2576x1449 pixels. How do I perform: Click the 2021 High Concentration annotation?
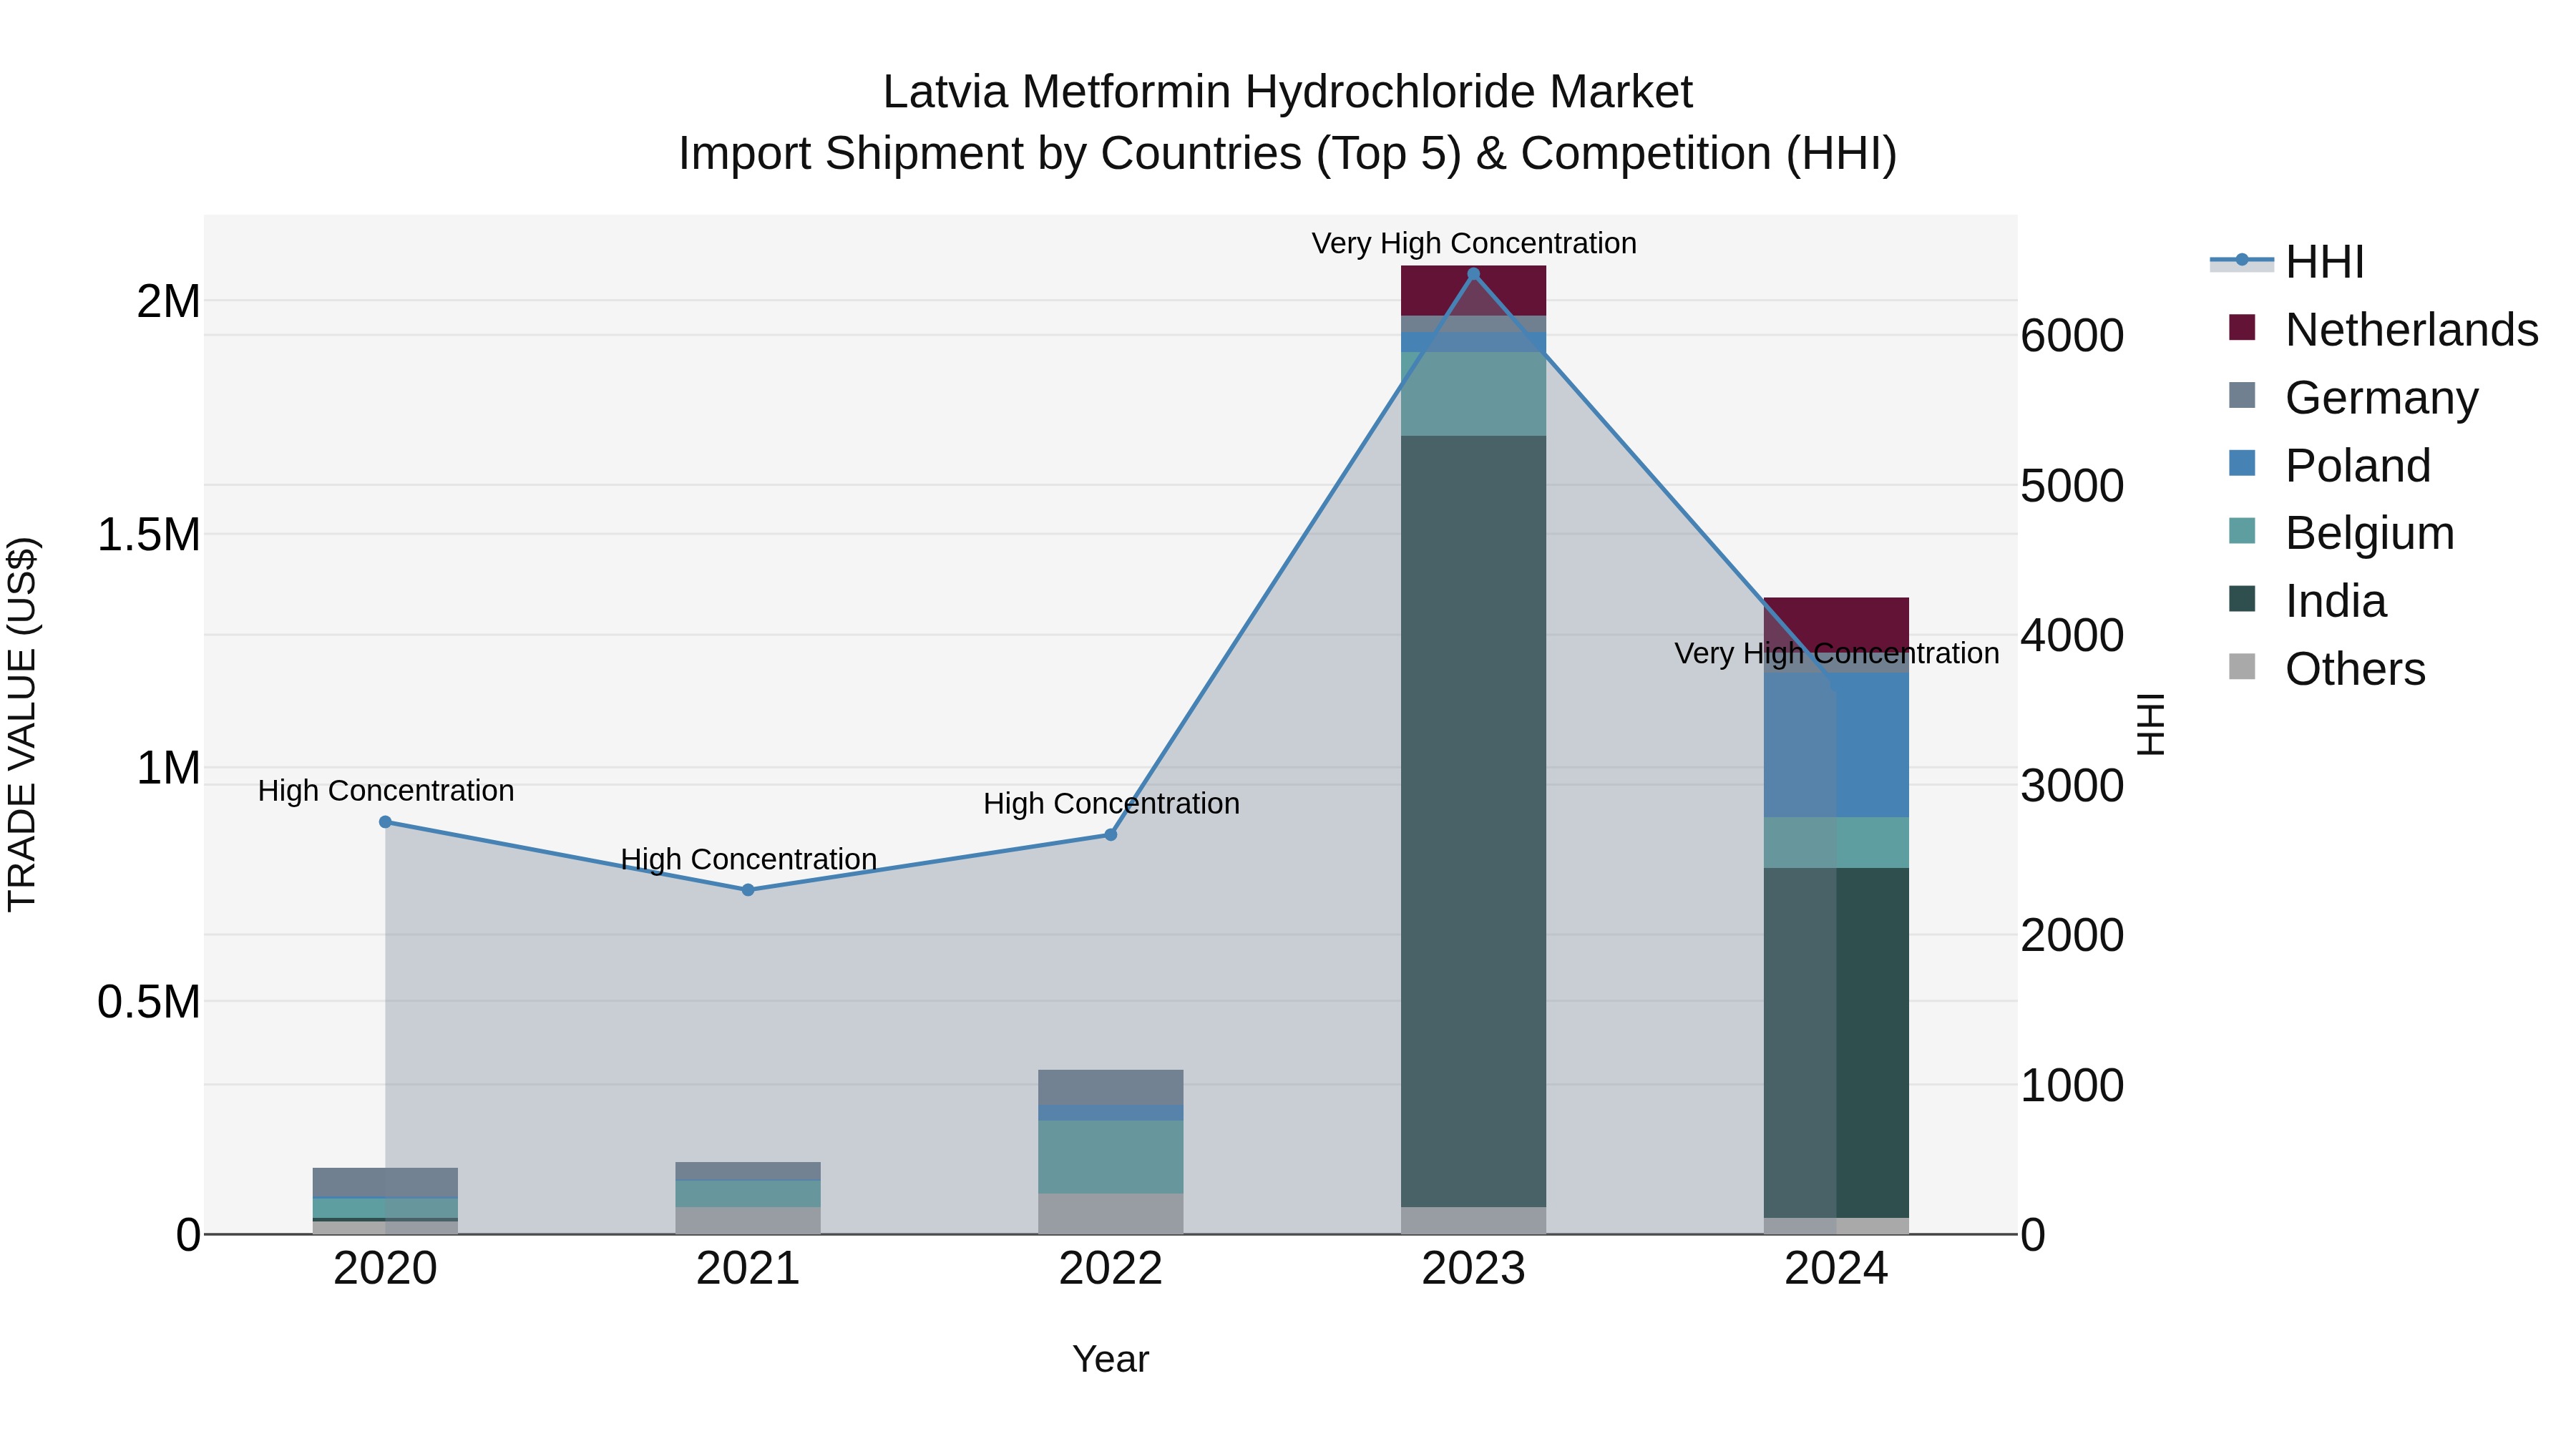[749, 859]
